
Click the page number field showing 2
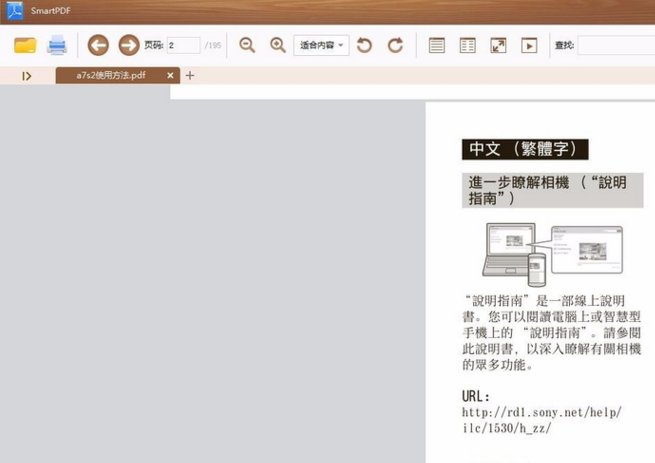coord(183,45)
